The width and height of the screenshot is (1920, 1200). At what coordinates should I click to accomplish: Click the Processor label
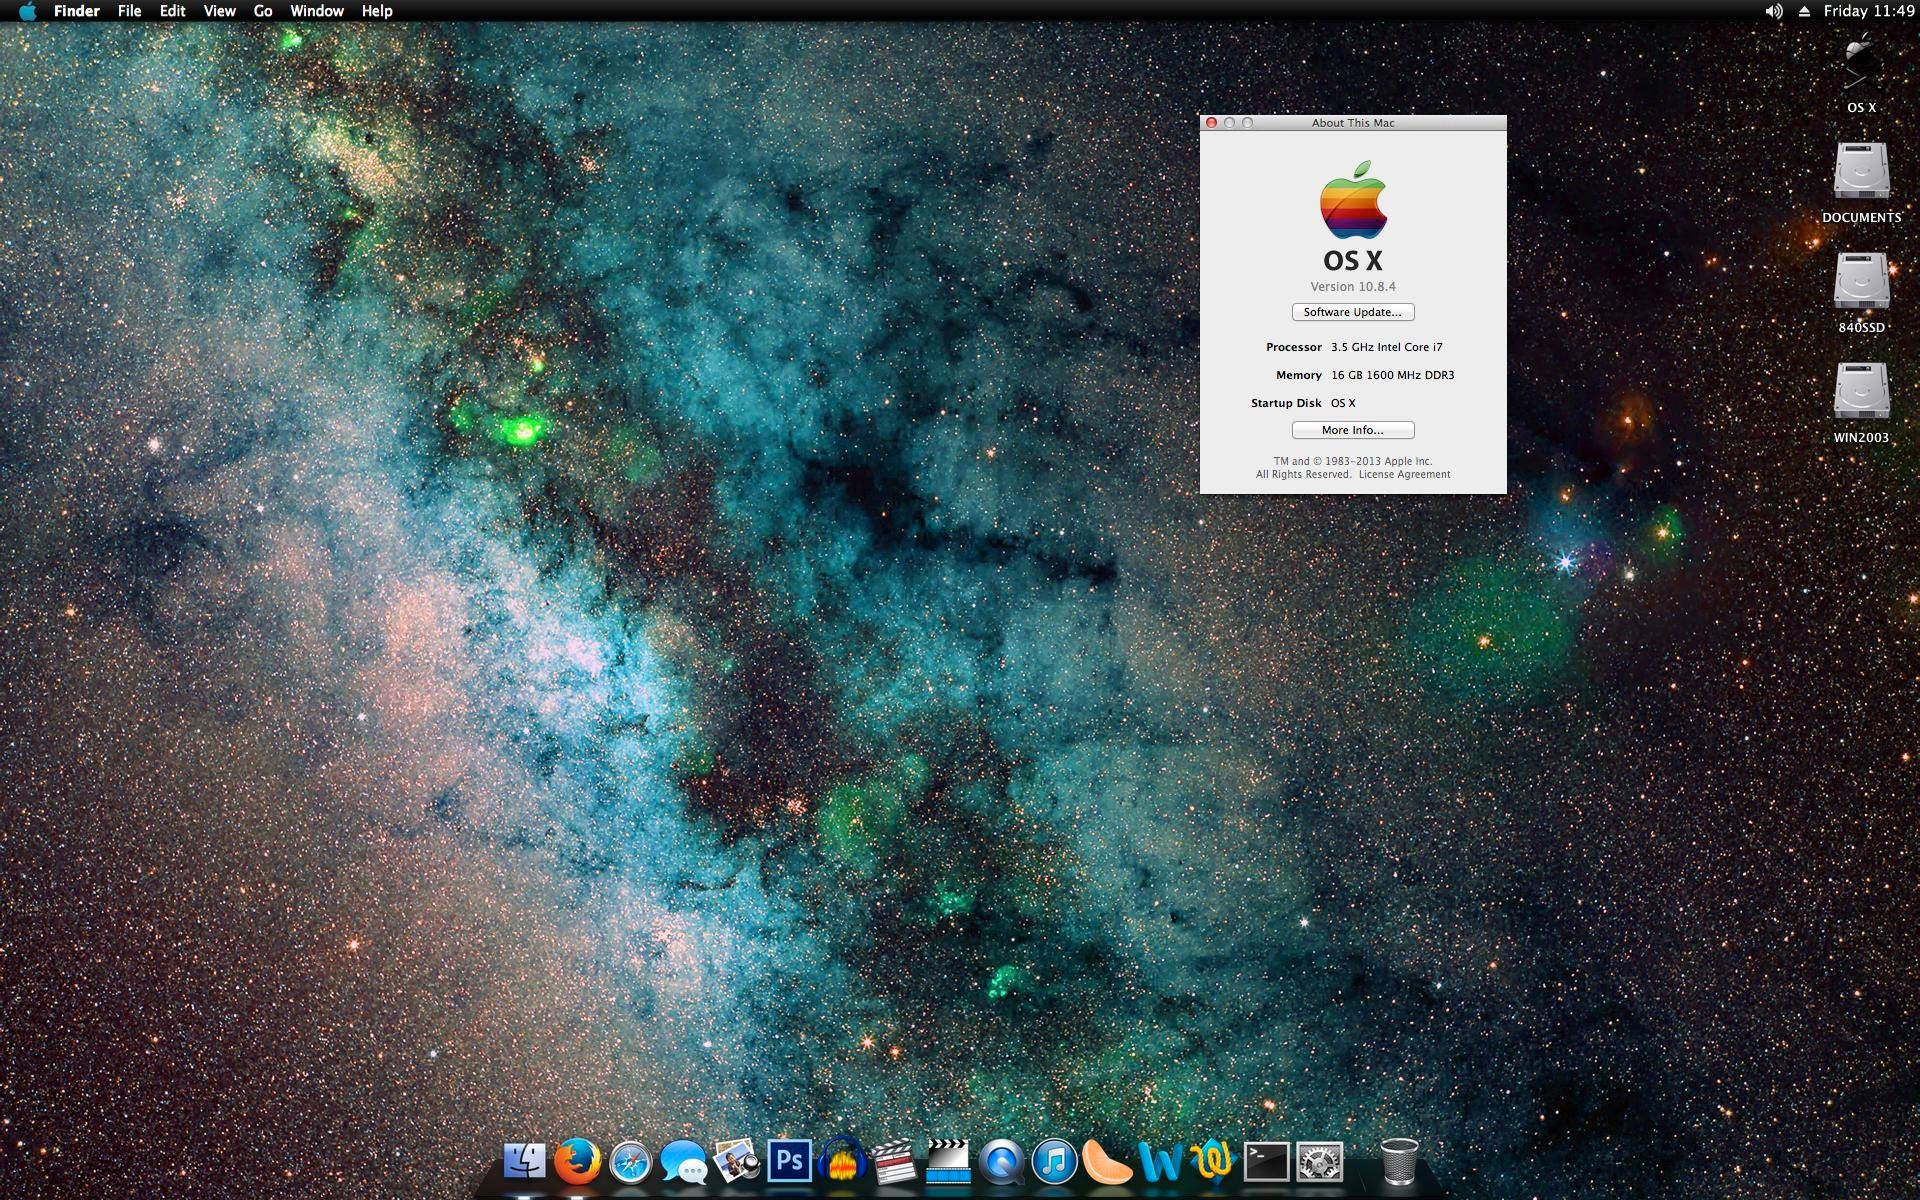(1294, 347)
